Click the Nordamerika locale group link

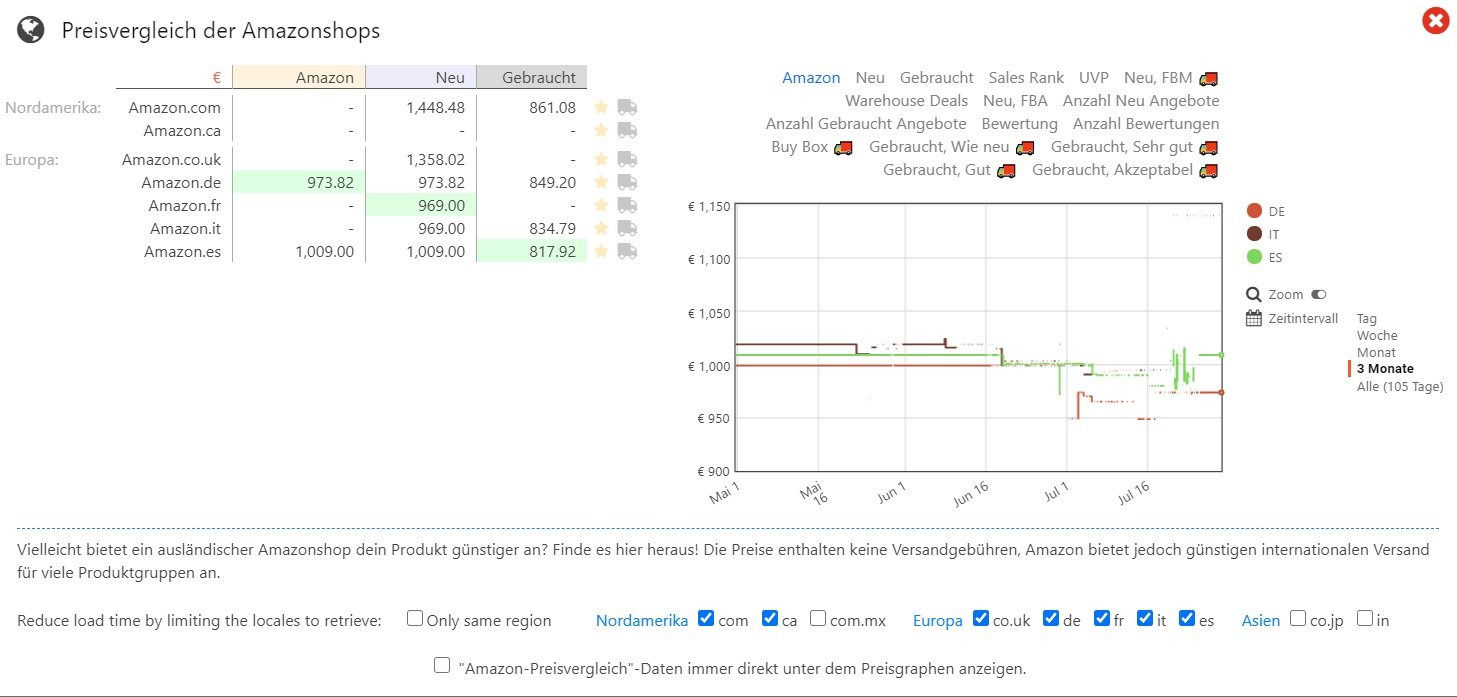[x=642, y=621]
